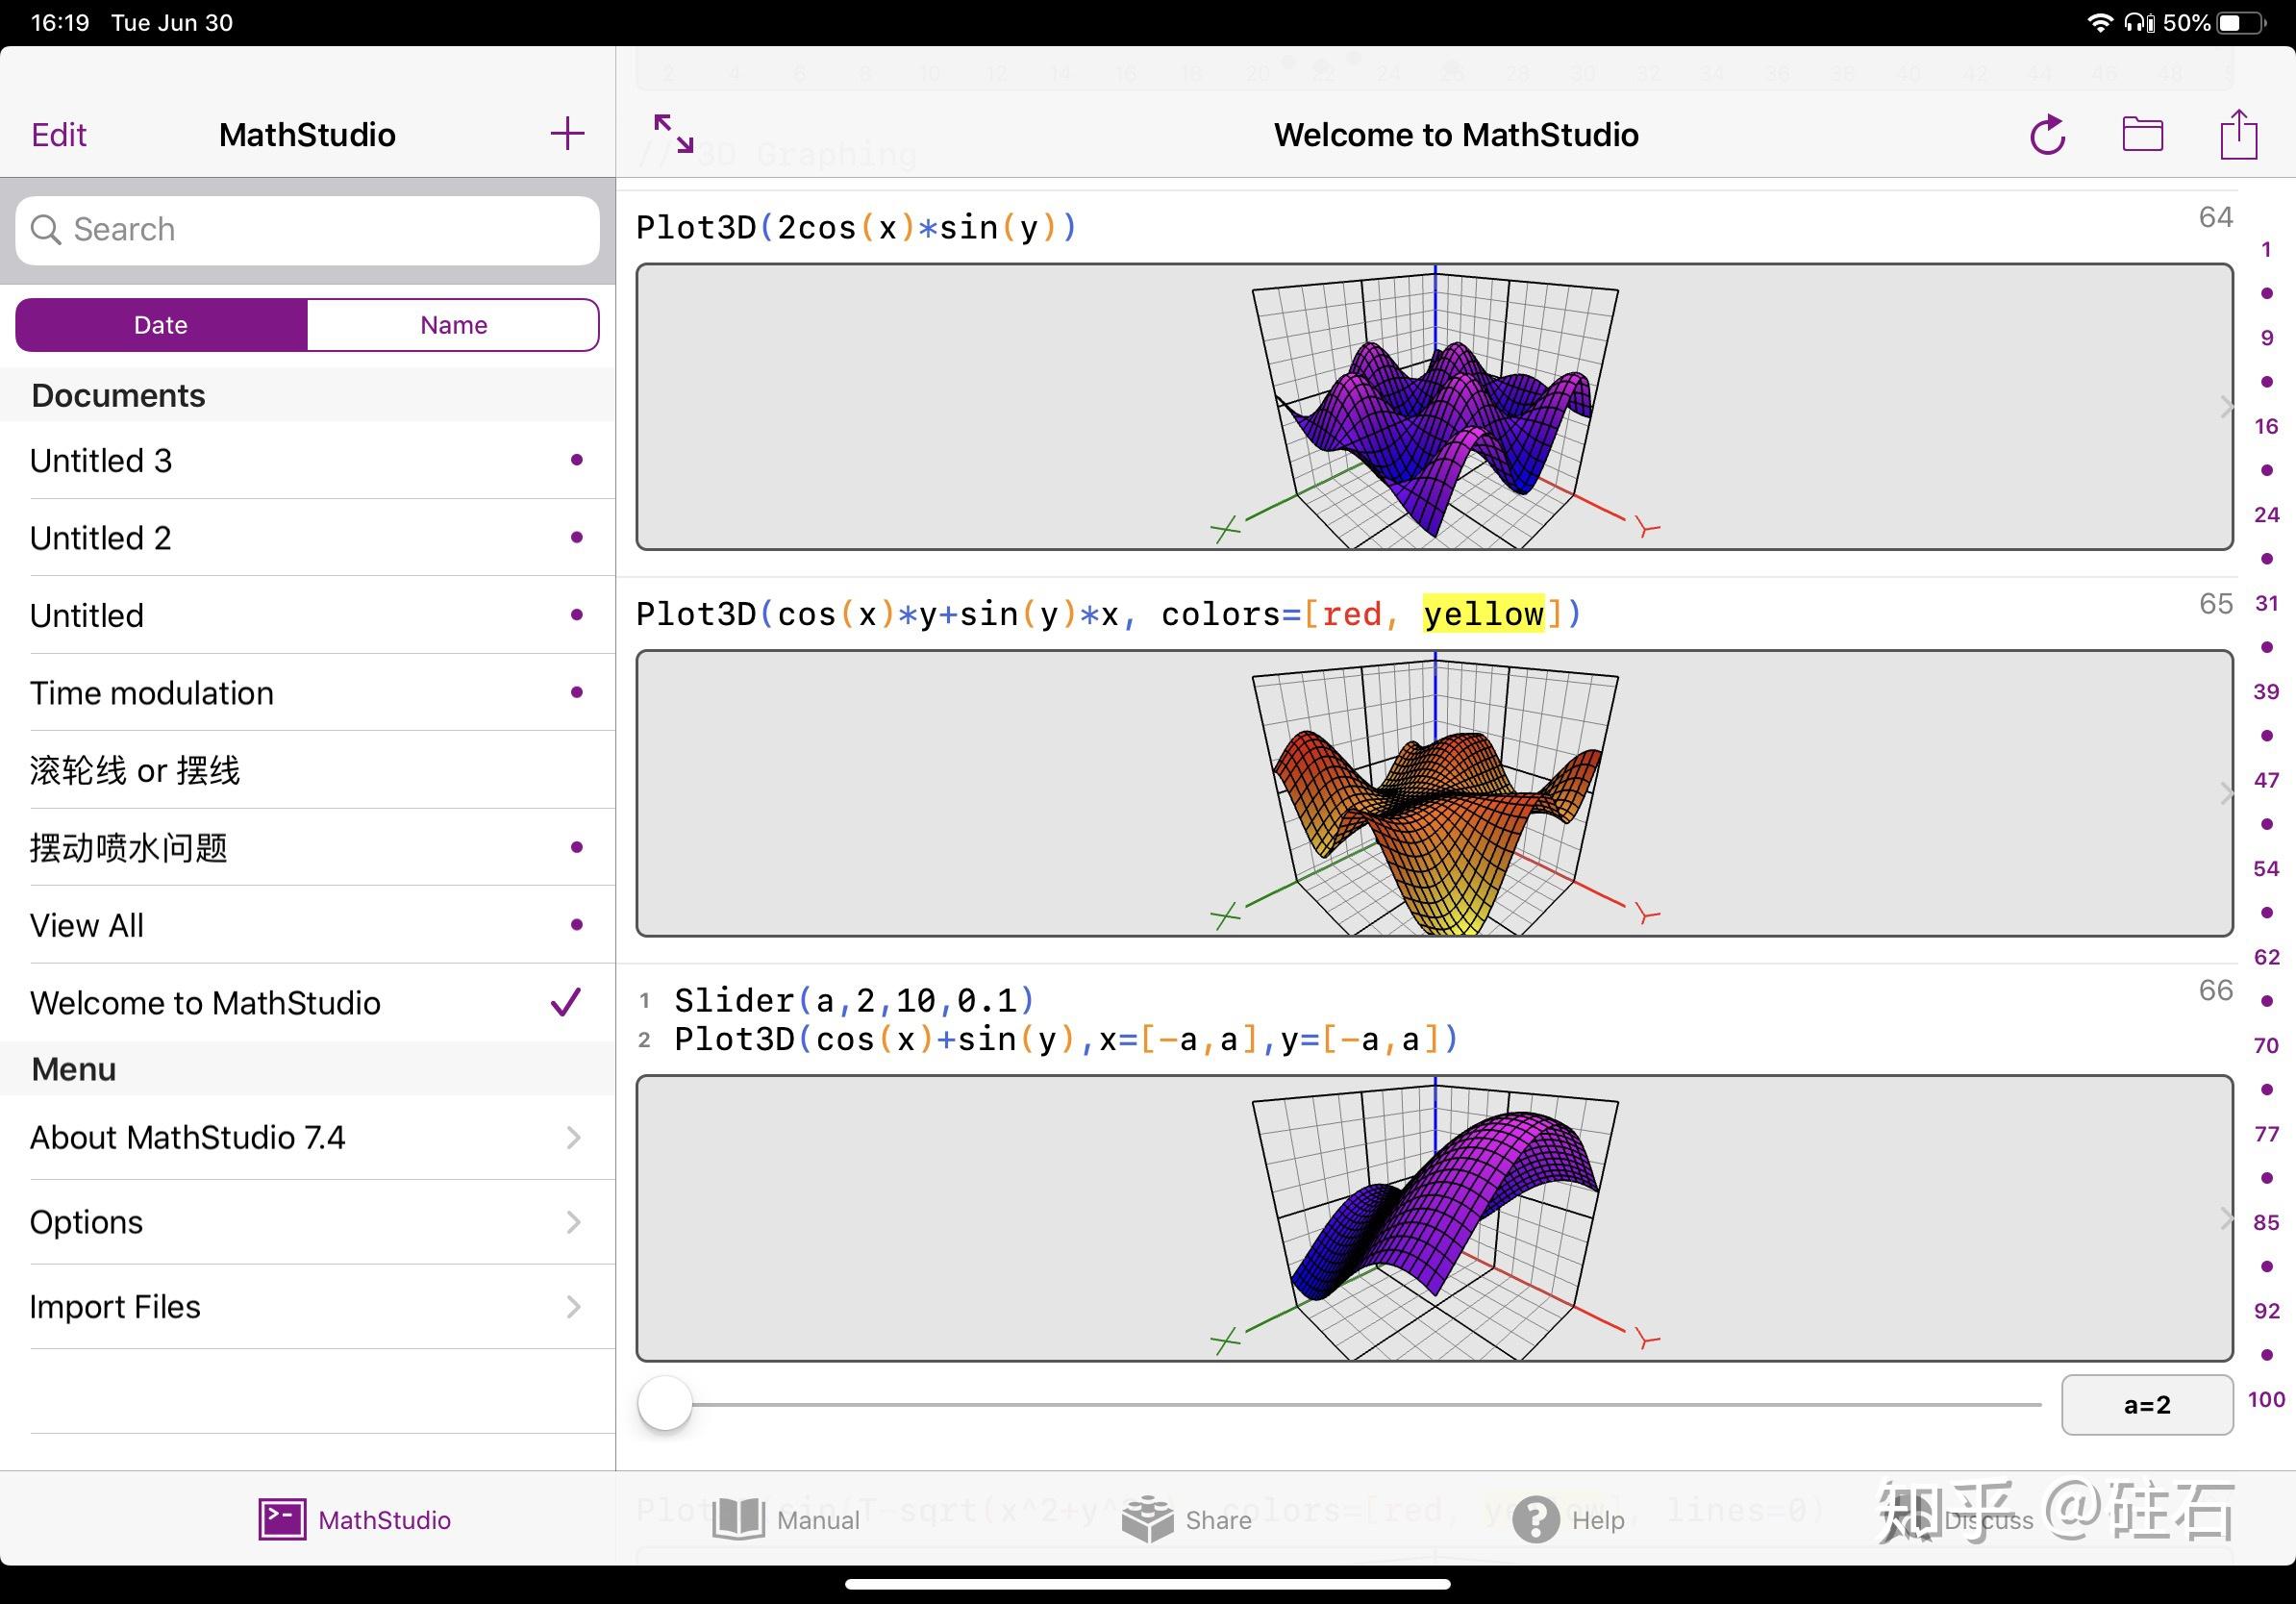Tap the share export icon
This screenshot has width=2296, height=1604.
point(2238,134)
